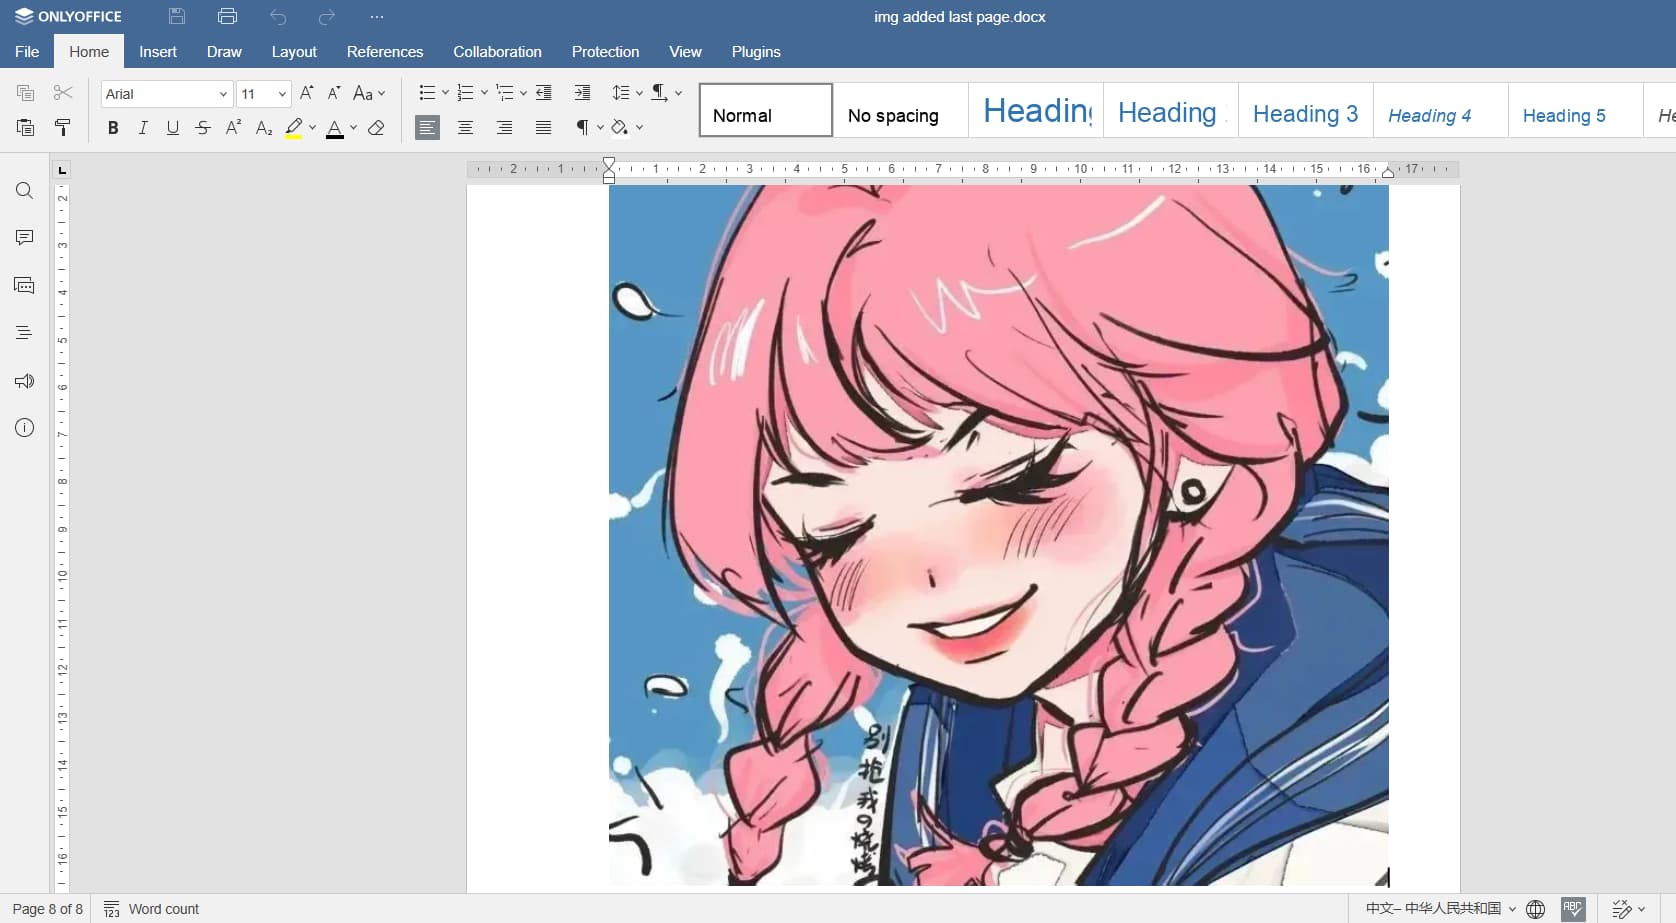Set document language with globe icon

pos(1536,909)
